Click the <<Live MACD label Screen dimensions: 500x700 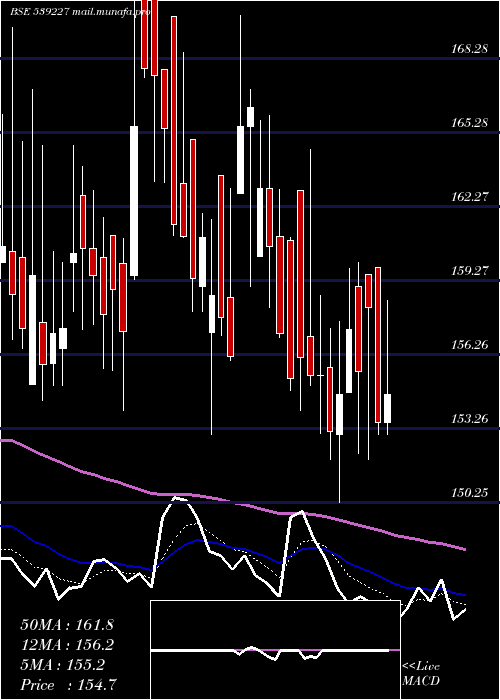[421, 674]
